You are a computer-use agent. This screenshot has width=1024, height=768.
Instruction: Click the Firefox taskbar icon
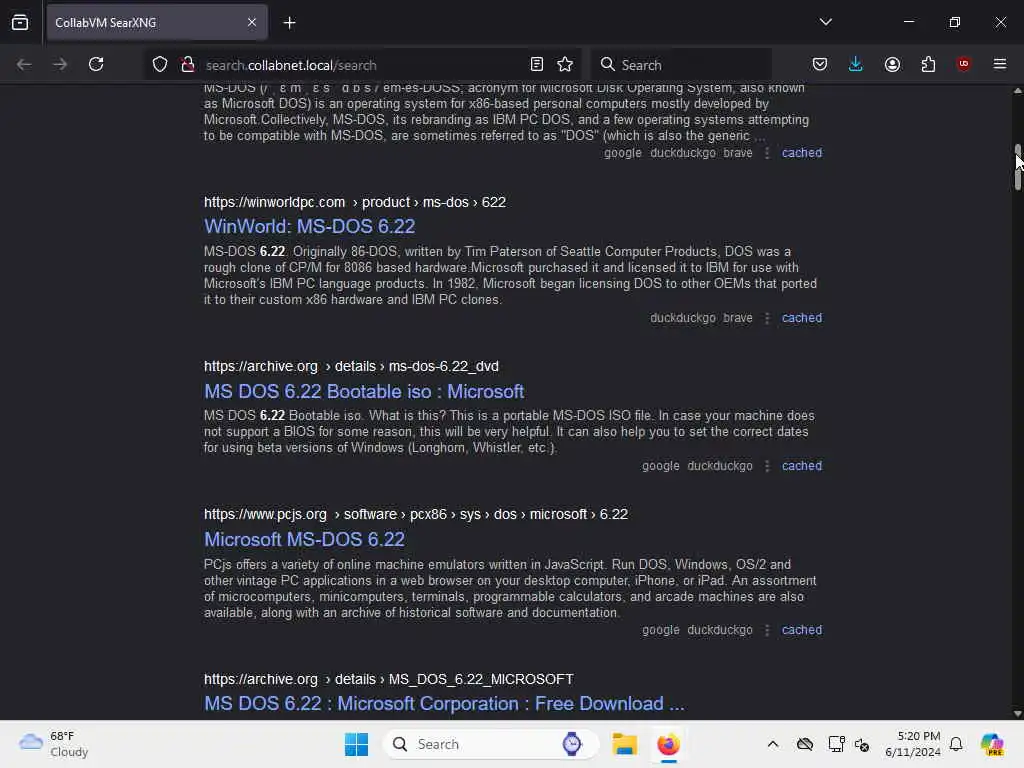(668, 744)
